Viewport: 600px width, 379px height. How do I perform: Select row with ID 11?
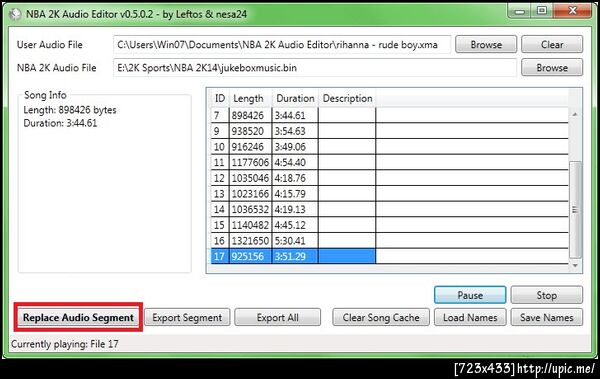pyautogui.click(x=390, y=162)
